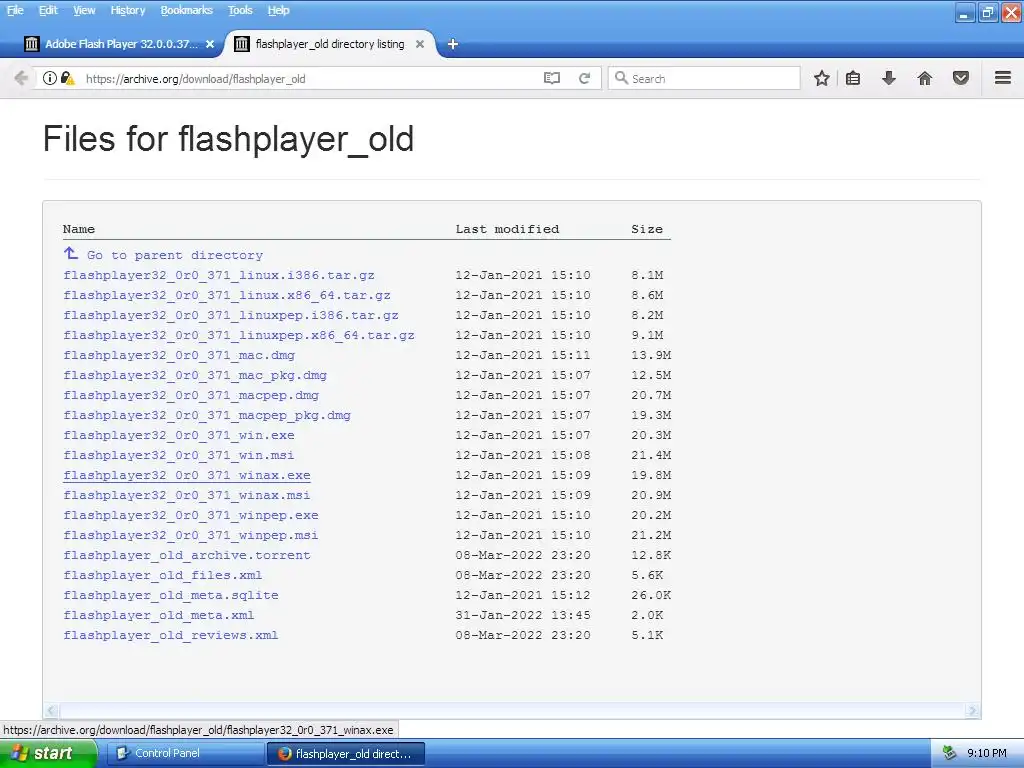Download flashplayer32_0r0_371_win.exe
The width and height of the screenshot is (1024, 768).
[179, 435]
